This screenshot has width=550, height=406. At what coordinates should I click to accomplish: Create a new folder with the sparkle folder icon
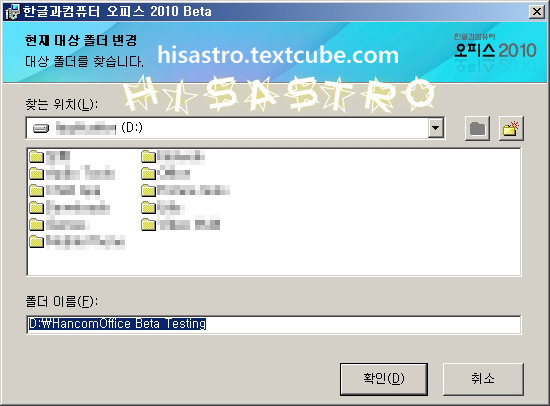click(511, 128)
